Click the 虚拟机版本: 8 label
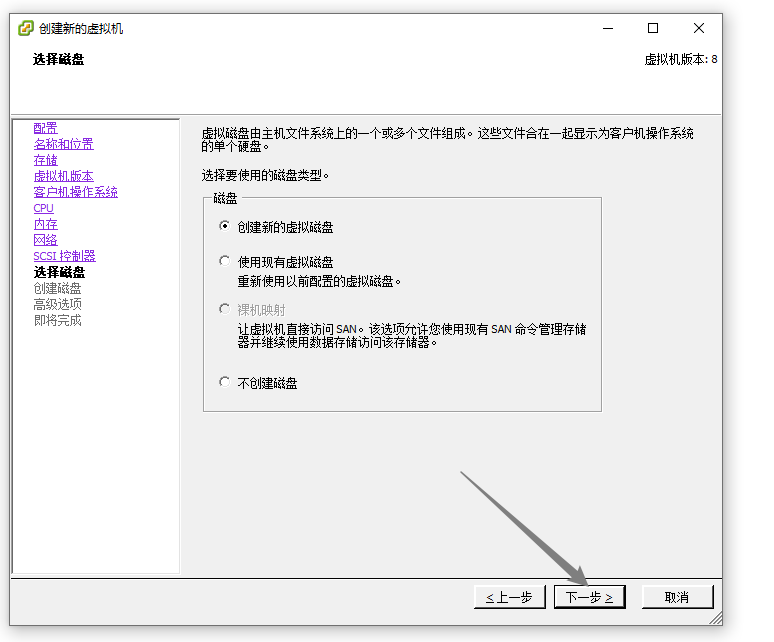 [681, 60]
